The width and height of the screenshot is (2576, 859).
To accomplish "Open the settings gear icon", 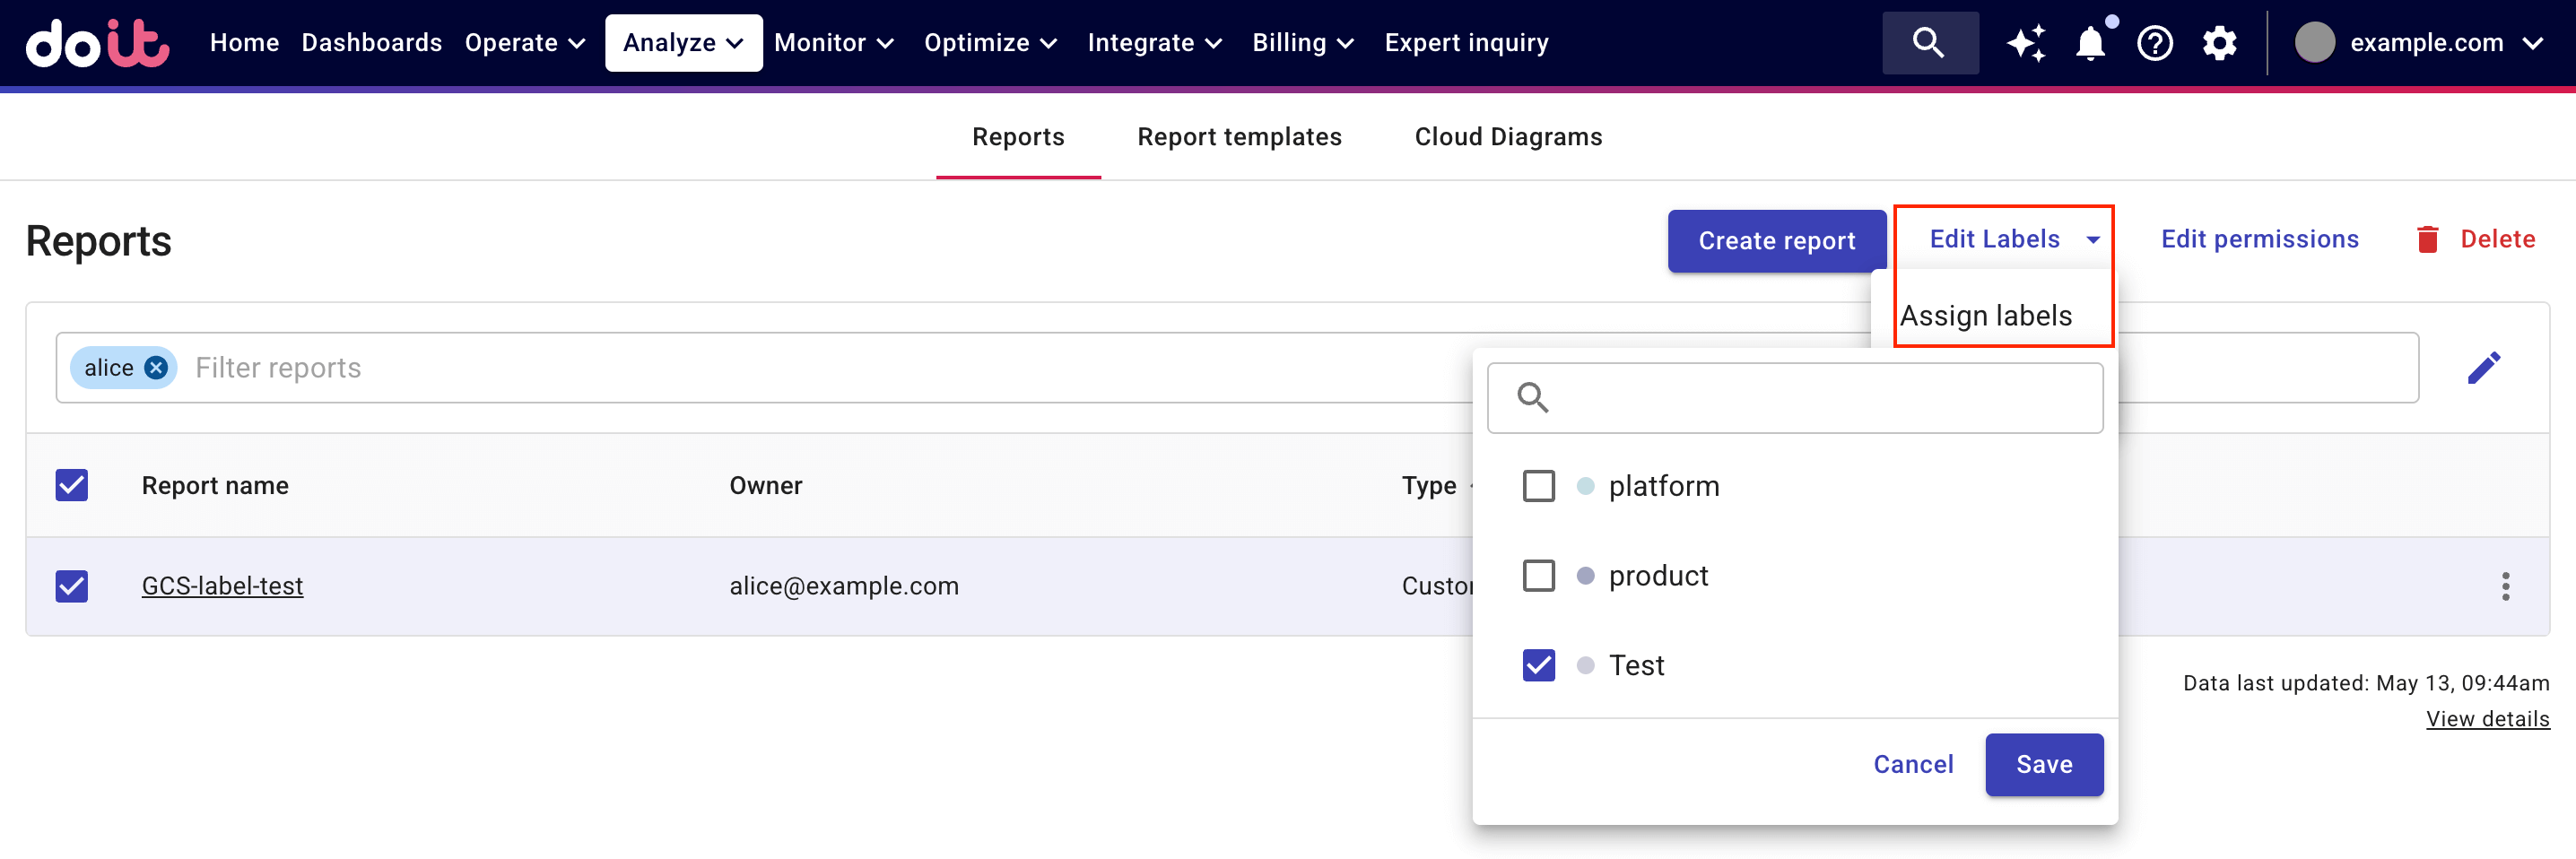I will (2219, 43).
